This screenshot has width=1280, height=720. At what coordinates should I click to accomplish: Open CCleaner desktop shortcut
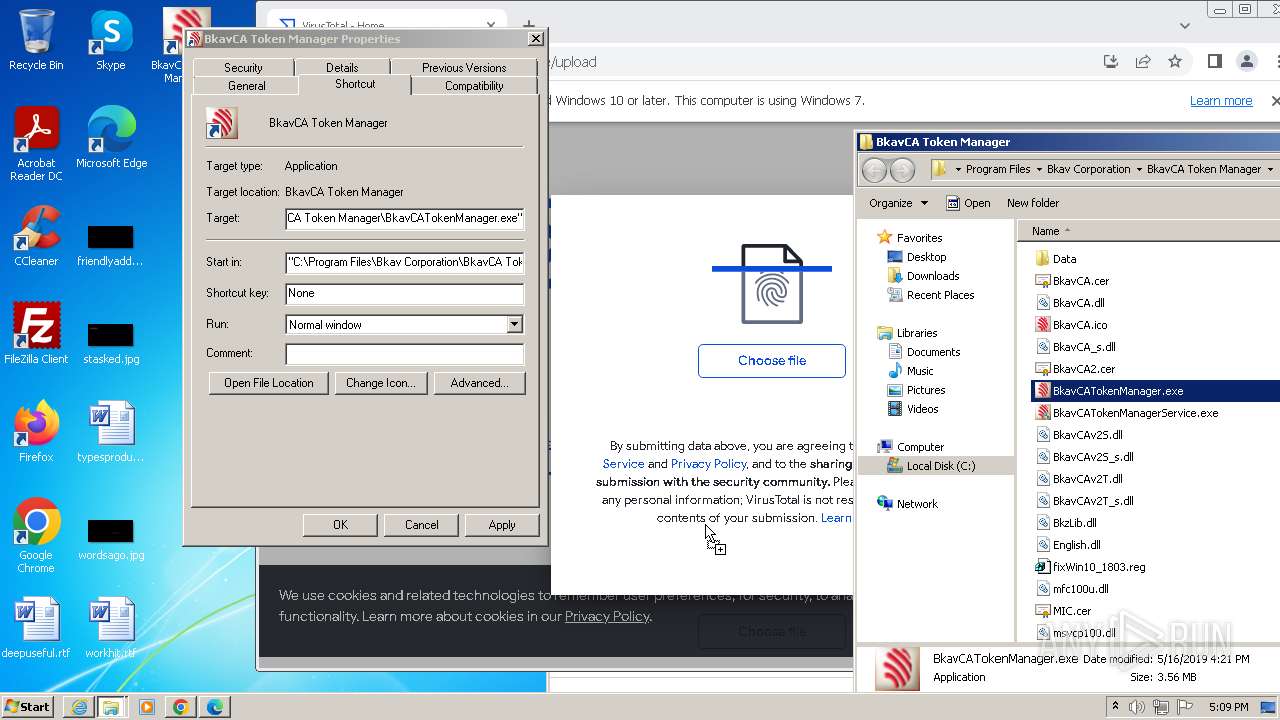click(x=36, y=236)
